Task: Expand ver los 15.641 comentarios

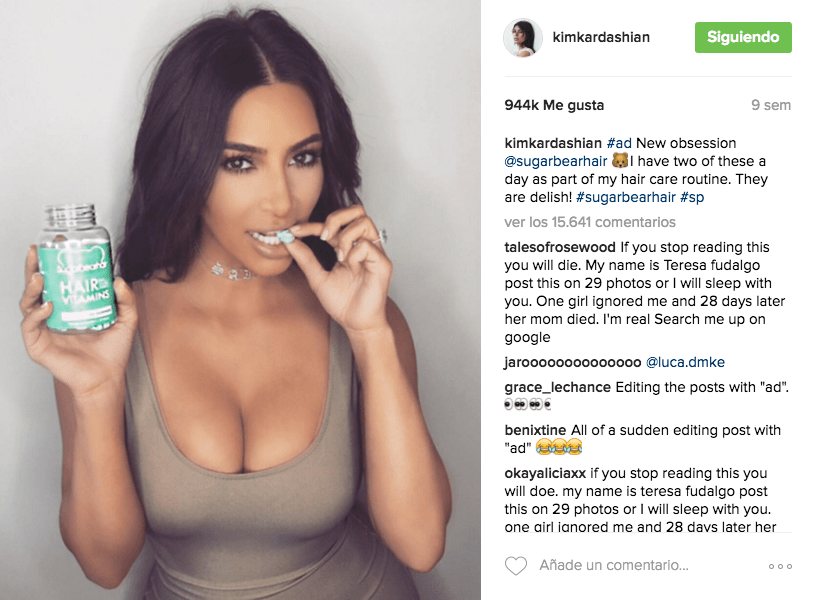Action: tap(590, 222)
